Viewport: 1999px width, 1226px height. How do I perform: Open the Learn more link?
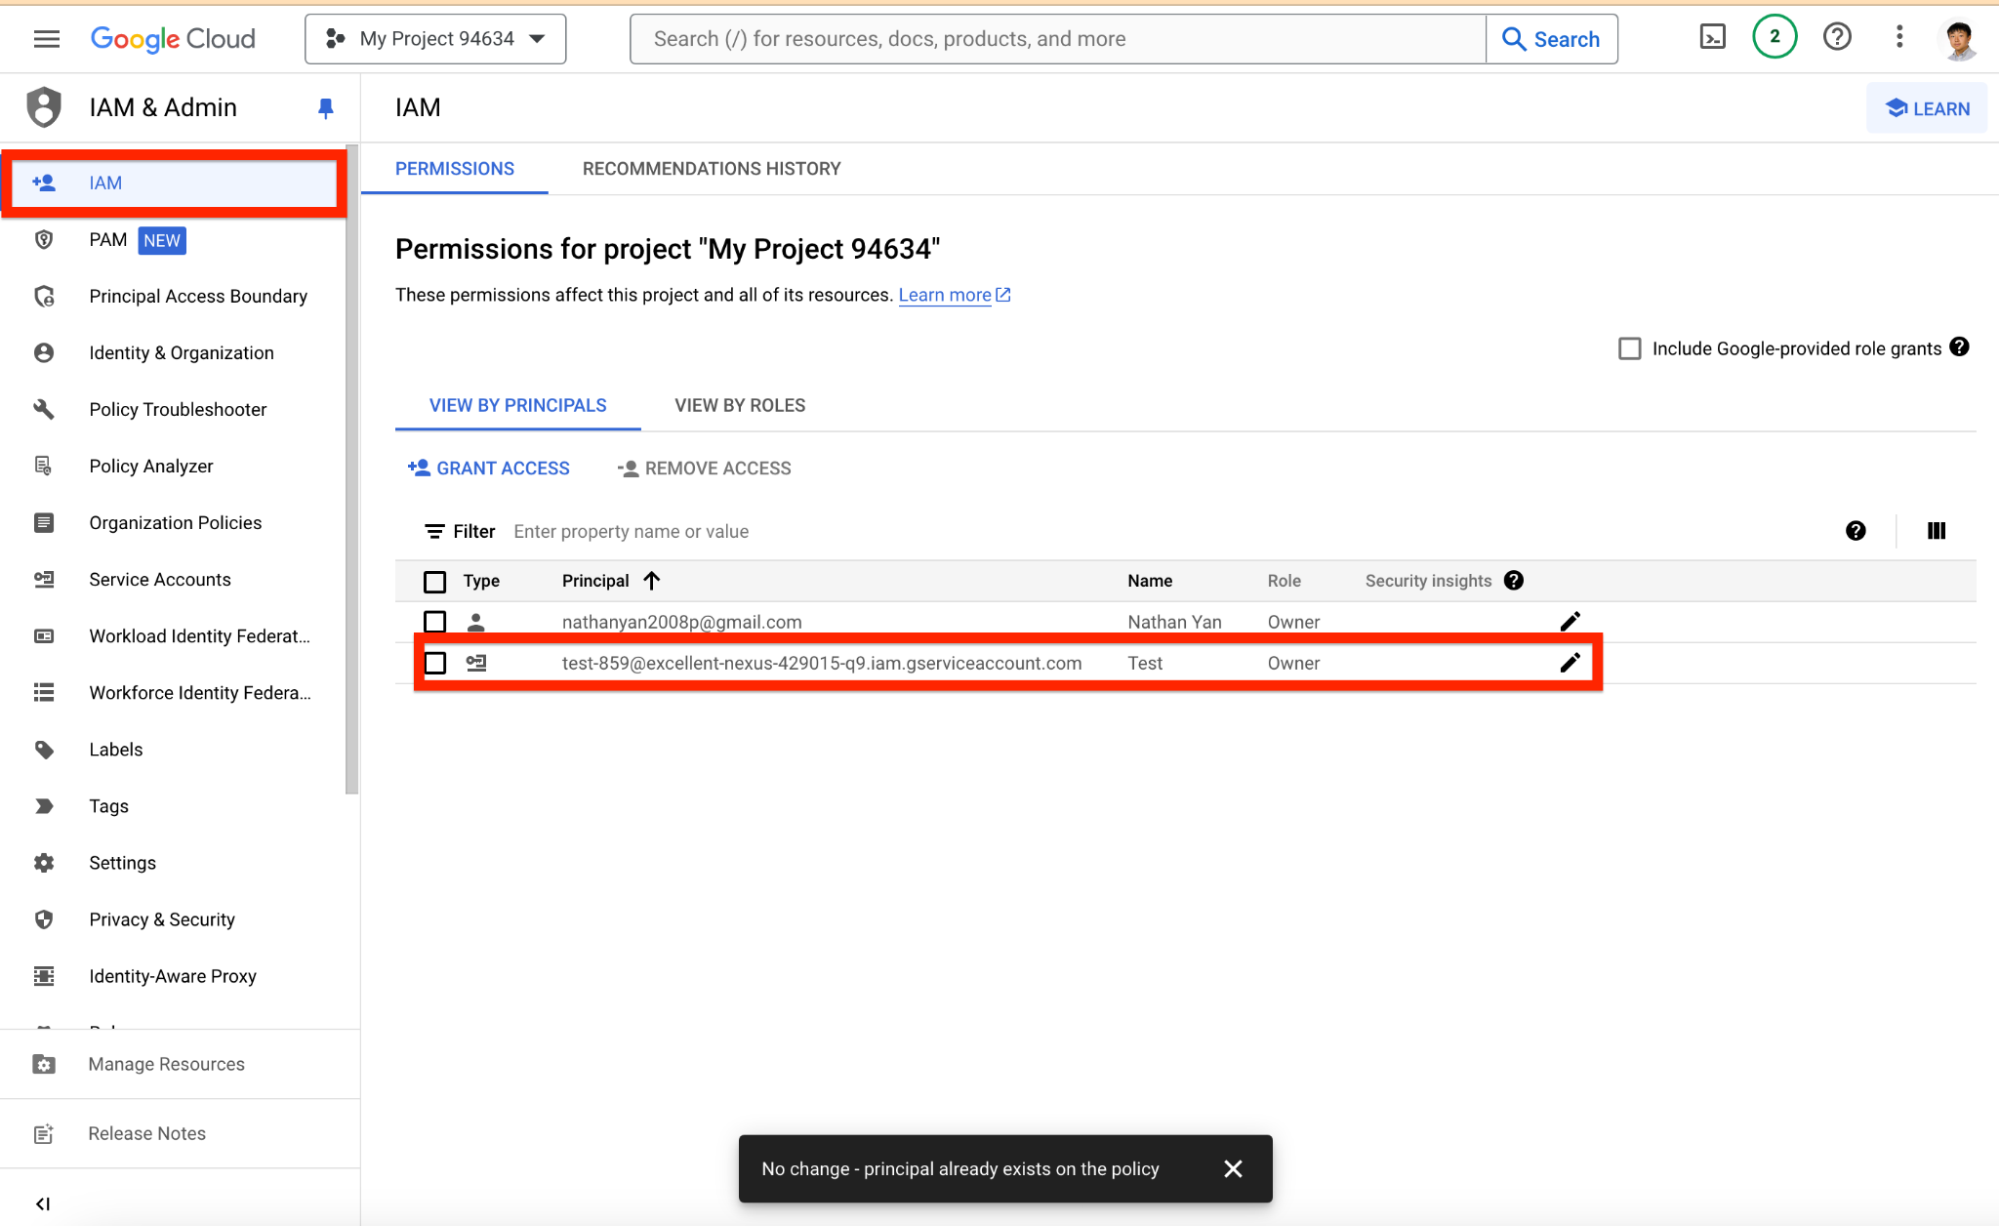point(945,295)
